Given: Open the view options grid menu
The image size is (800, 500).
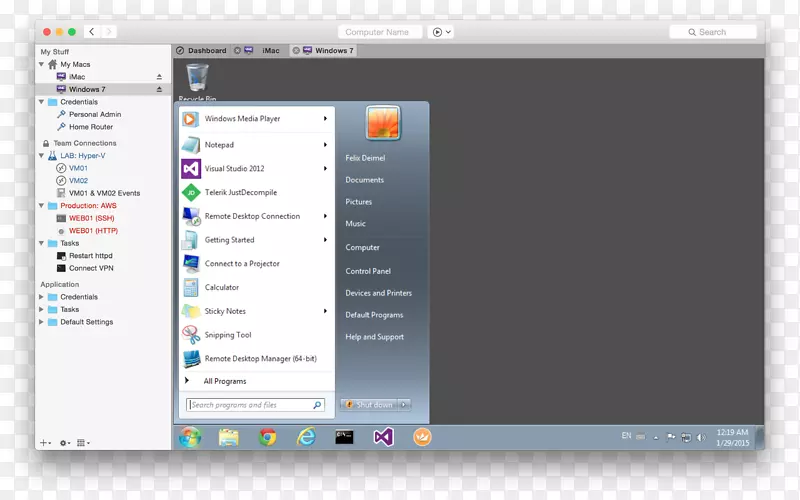Looking at the screenshot, I should [83, 443].
